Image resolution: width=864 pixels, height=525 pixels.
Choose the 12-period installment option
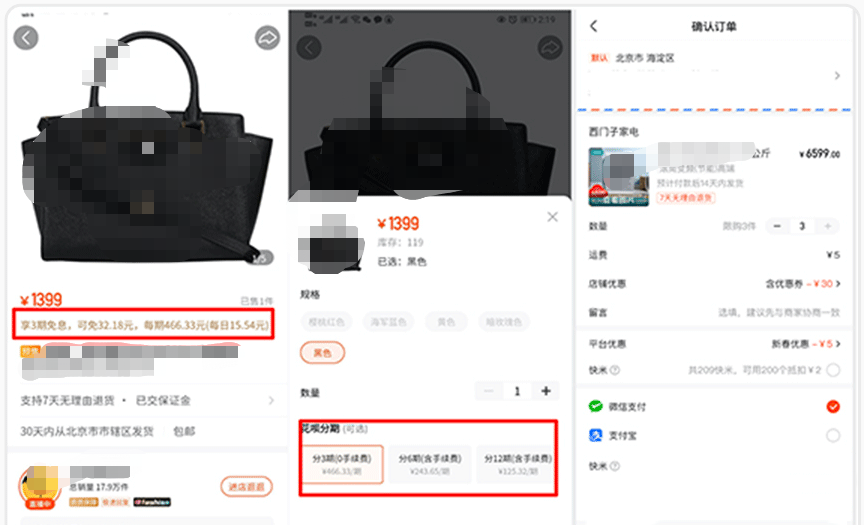[517, 464]
